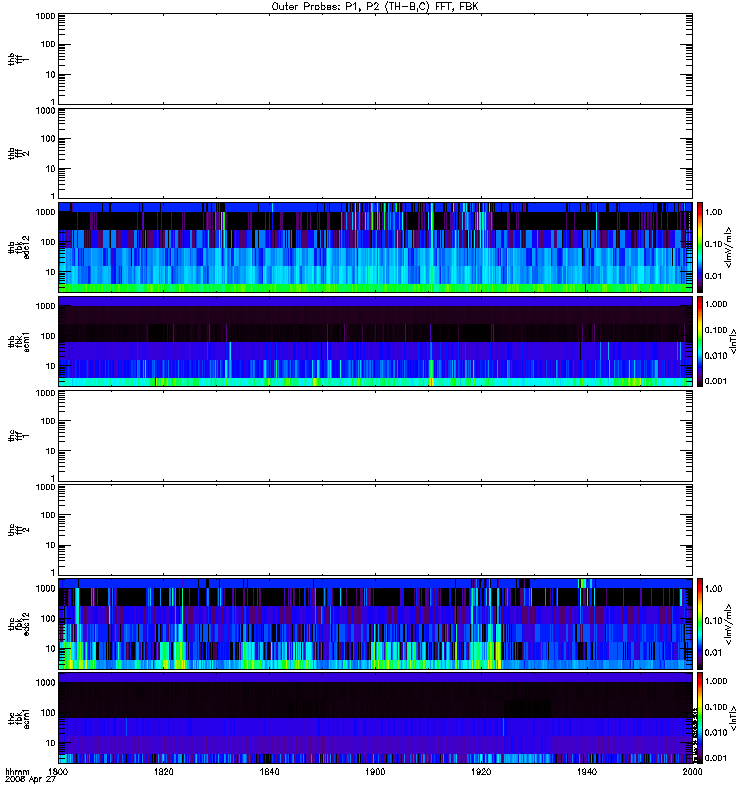The height and width of the screenshot is (800, 750).
Task: Click the '10' y-tick of thc fbk scm1
Action: click(x=50, y=743)
